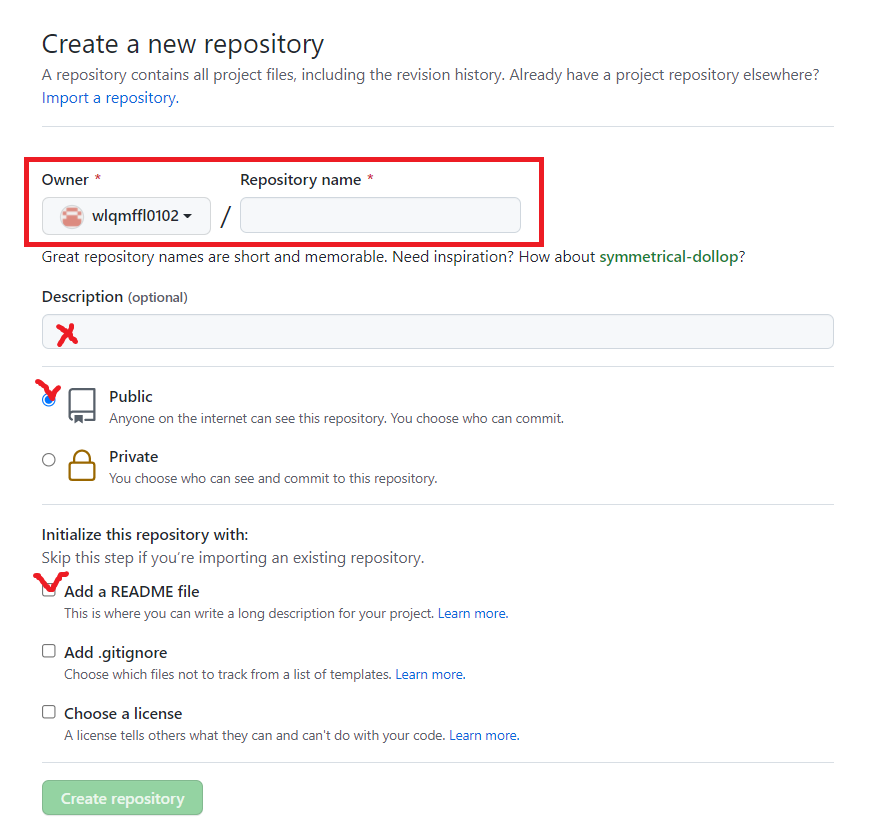
Task: Use the suggested name symmetrical-dollop
Action: 670,257
